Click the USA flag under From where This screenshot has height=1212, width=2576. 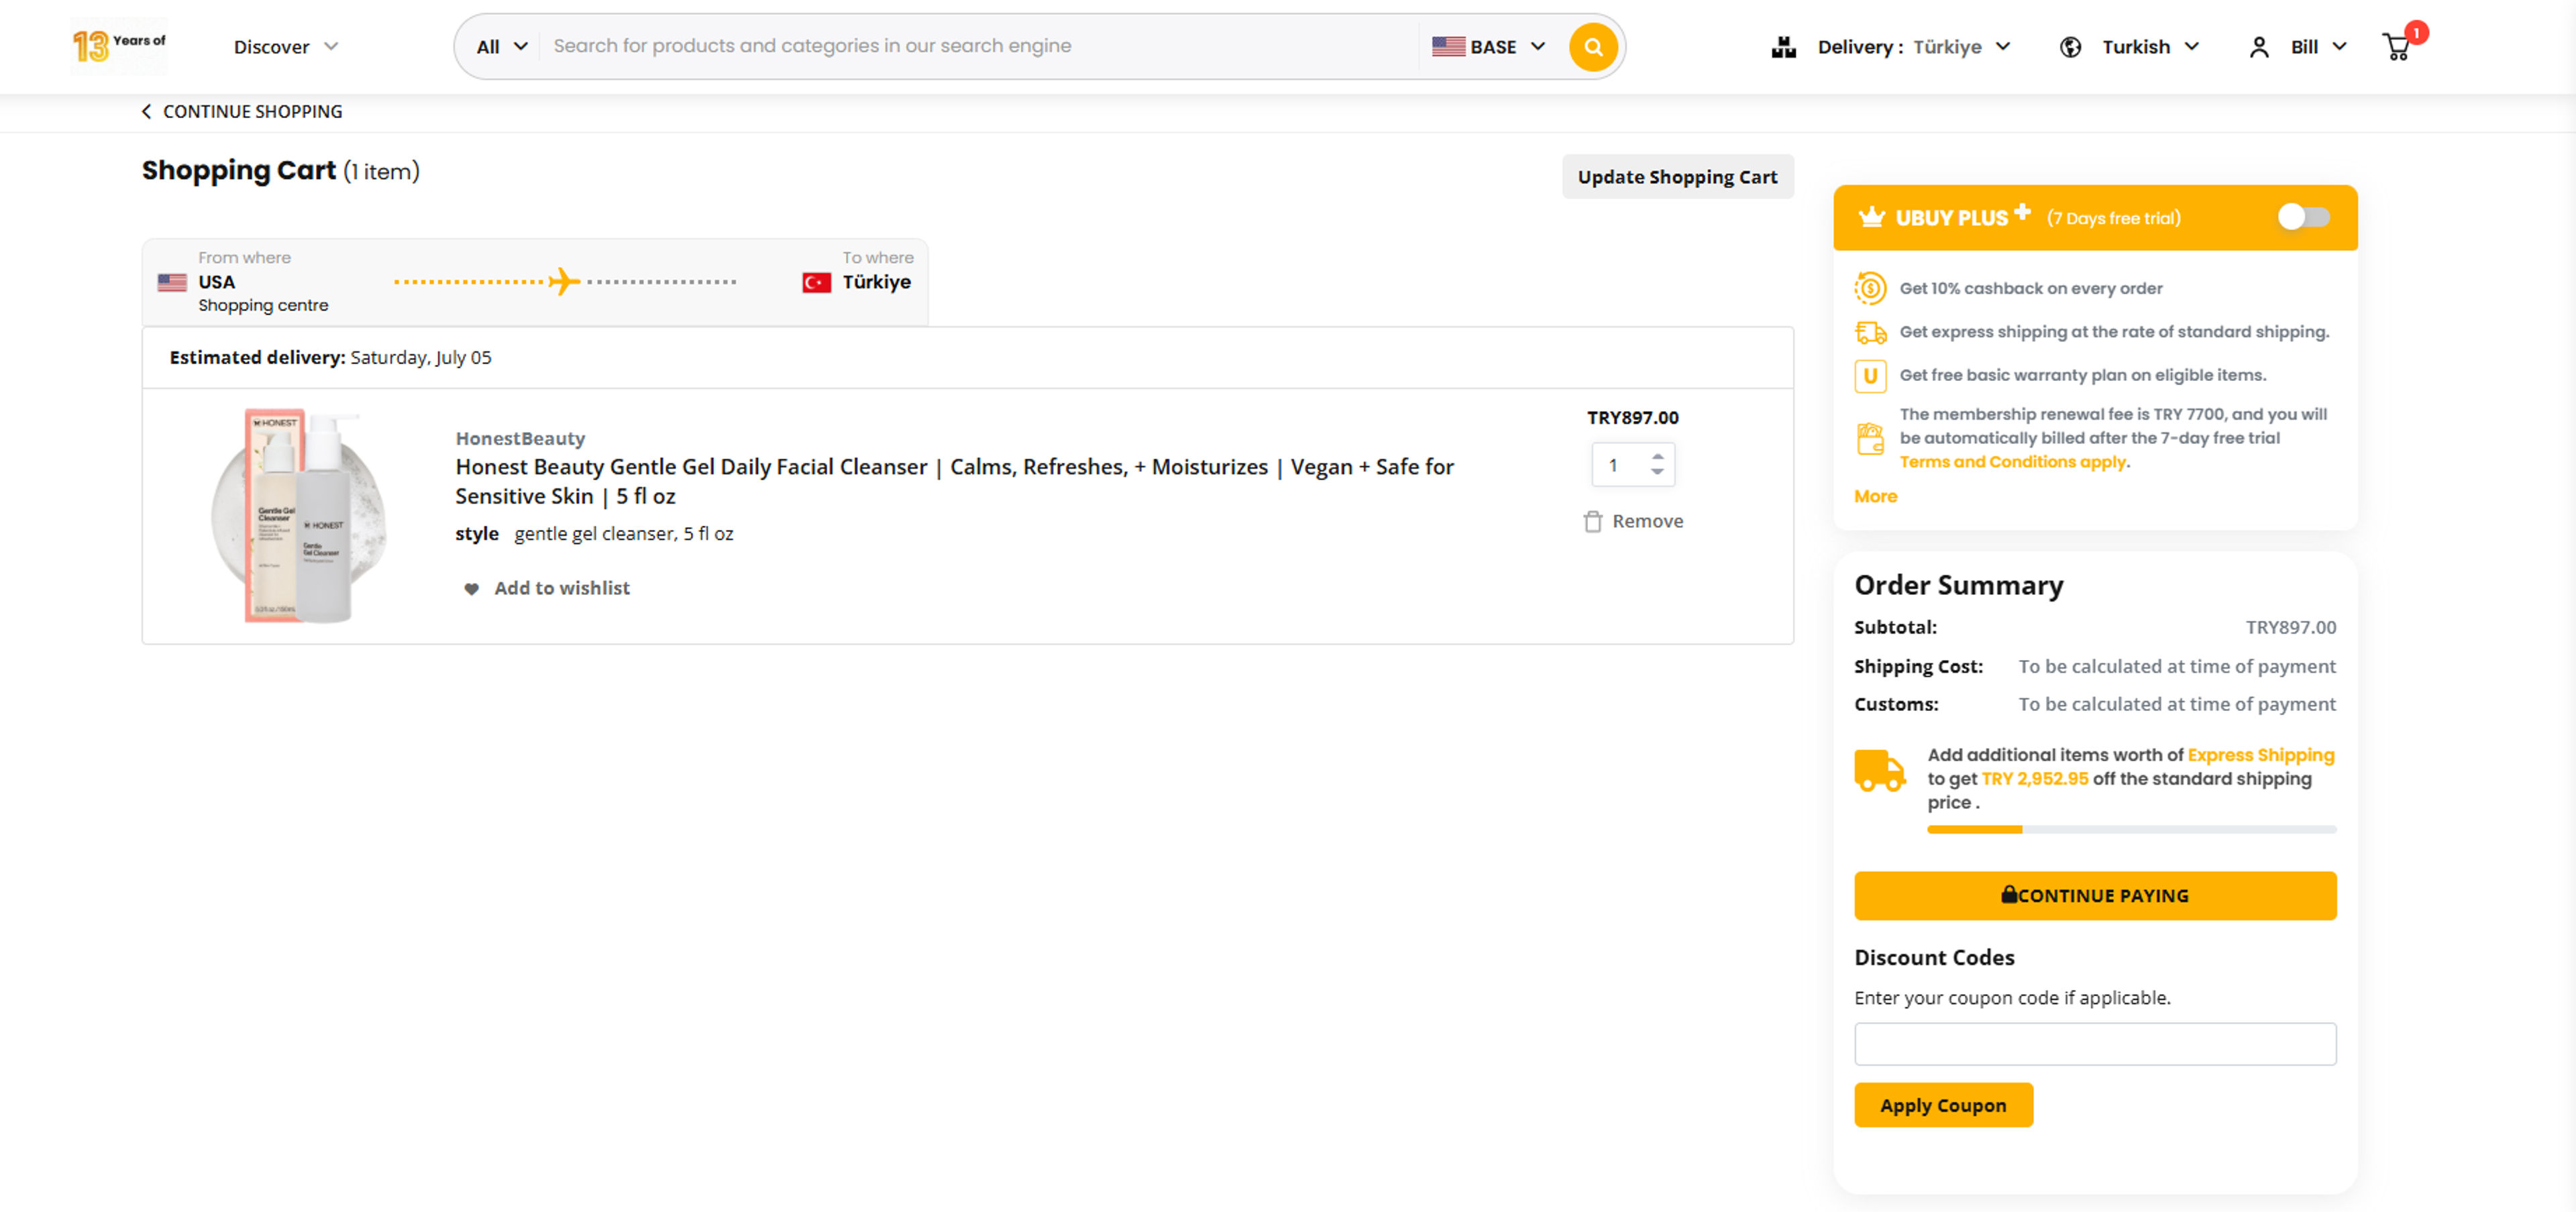point(172,282)
